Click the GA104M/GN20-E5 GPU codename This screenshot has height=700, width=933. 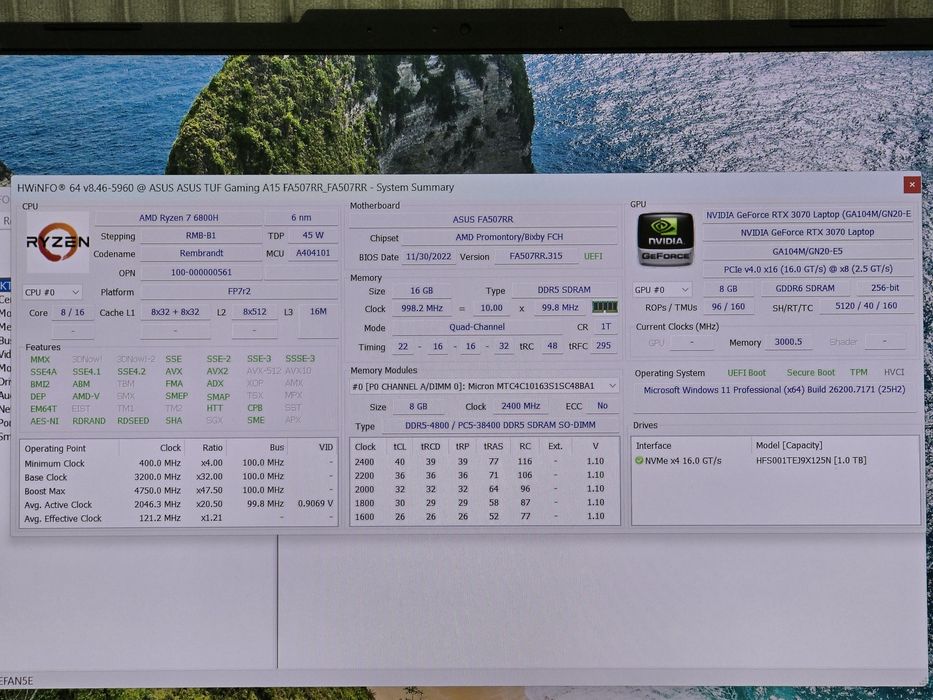pos(807,251)
